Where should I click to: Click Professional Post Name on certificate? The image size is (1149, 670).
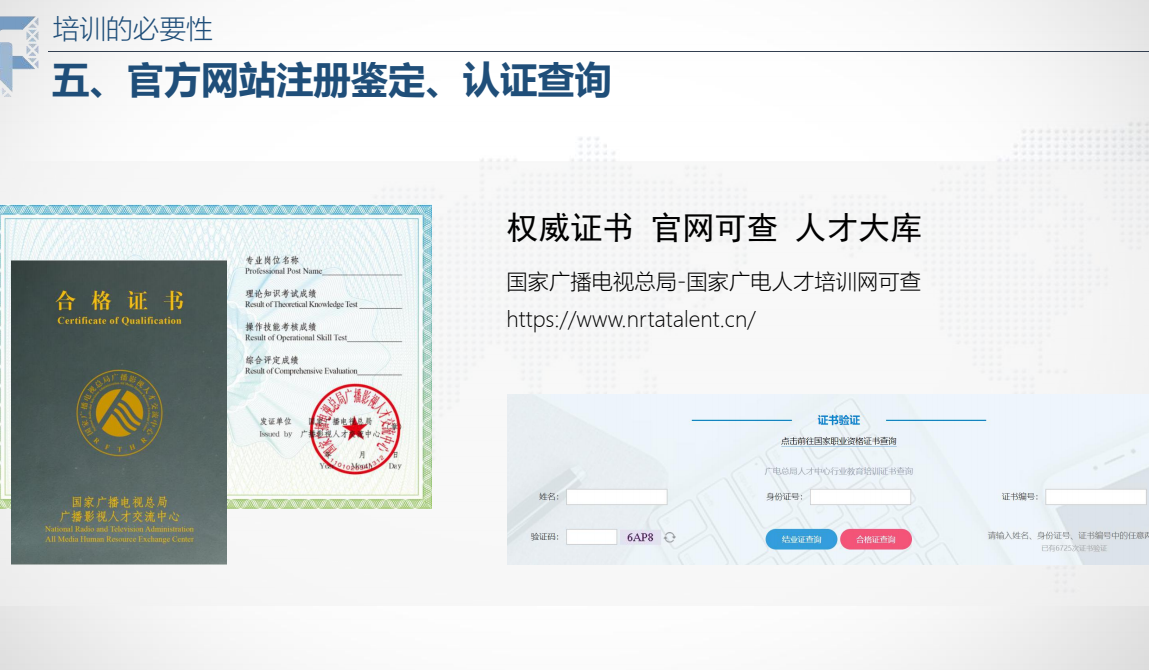pyautogui.click(x=284, y=271)
